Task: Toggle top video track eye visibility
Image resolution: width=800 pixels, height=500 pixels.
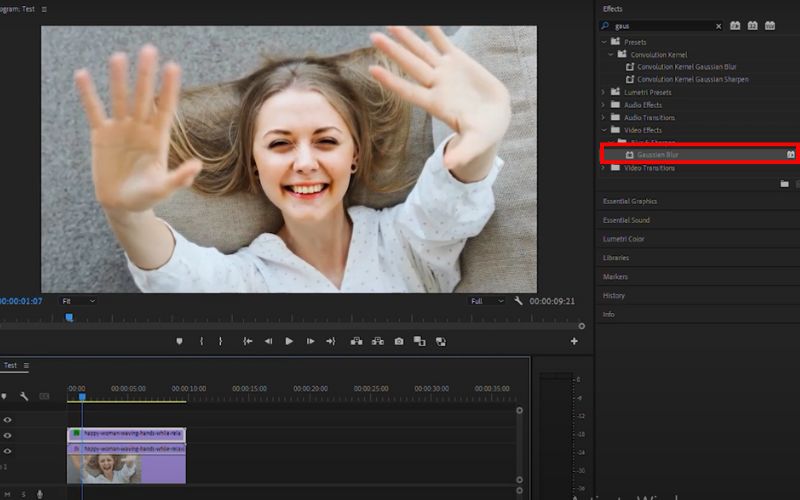Action: pyautogui.click(x=7, y=420)
